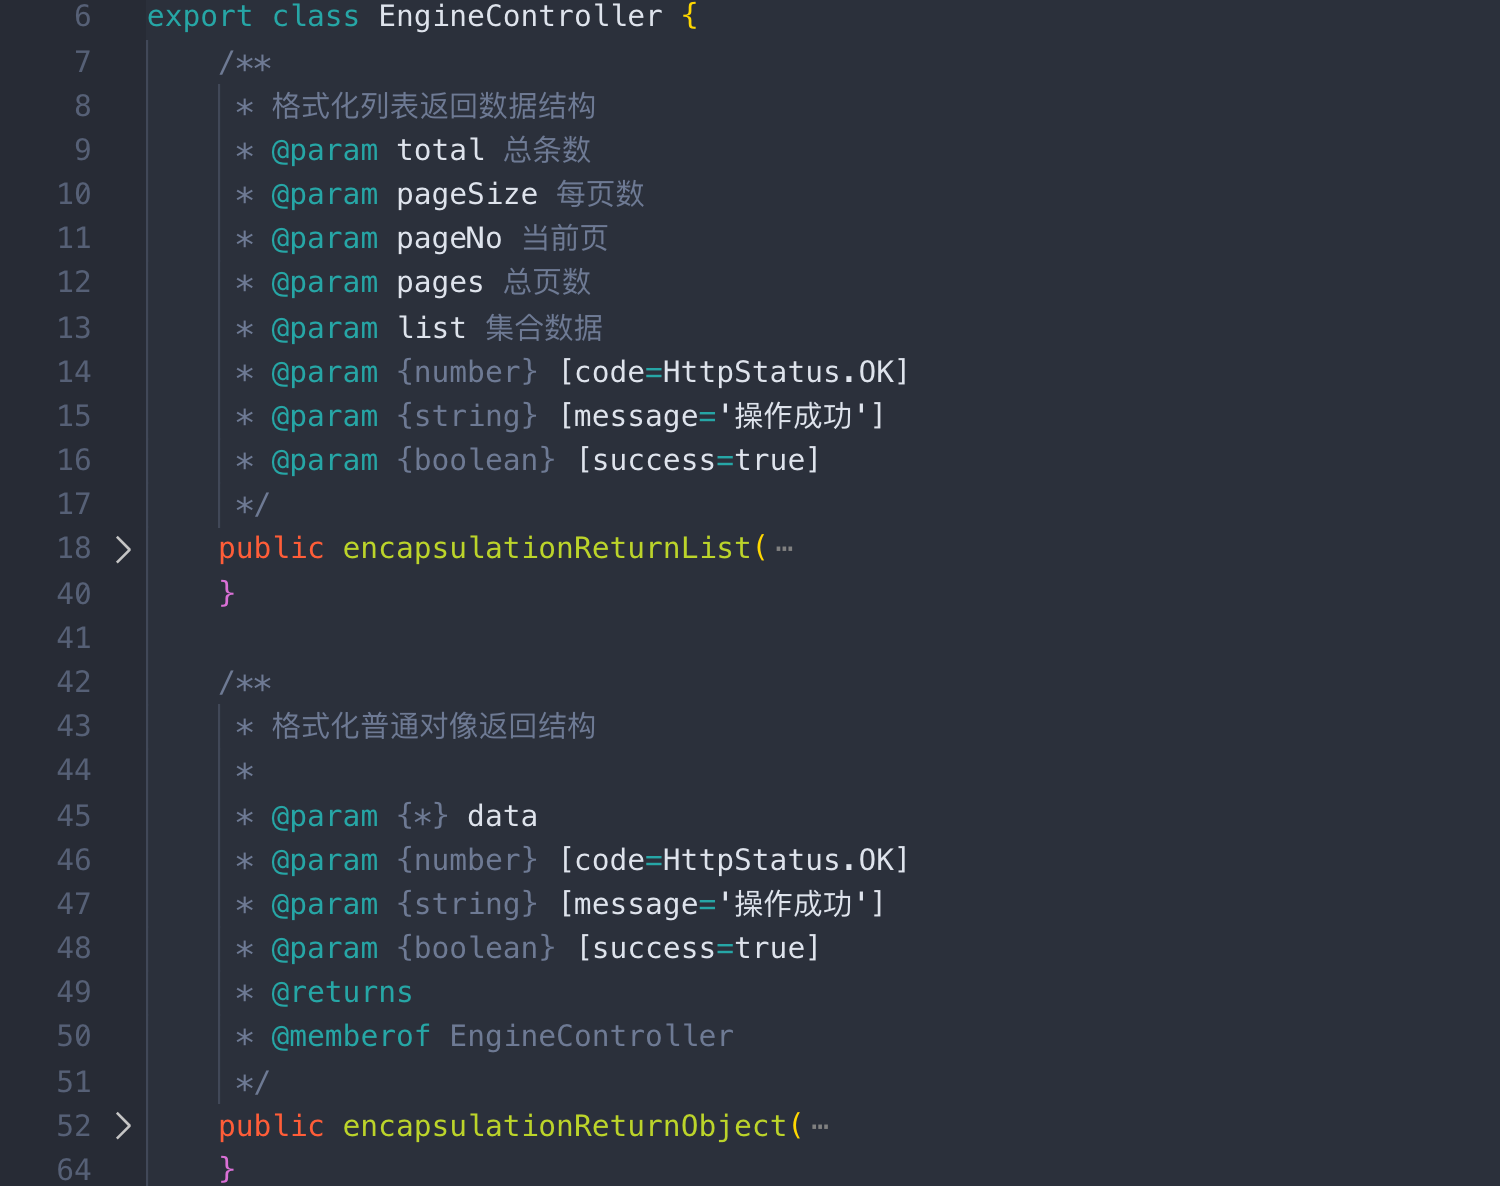1500x1186 pixels.
Task: Click the data parameter on line 45
Action: pos(502,816)
